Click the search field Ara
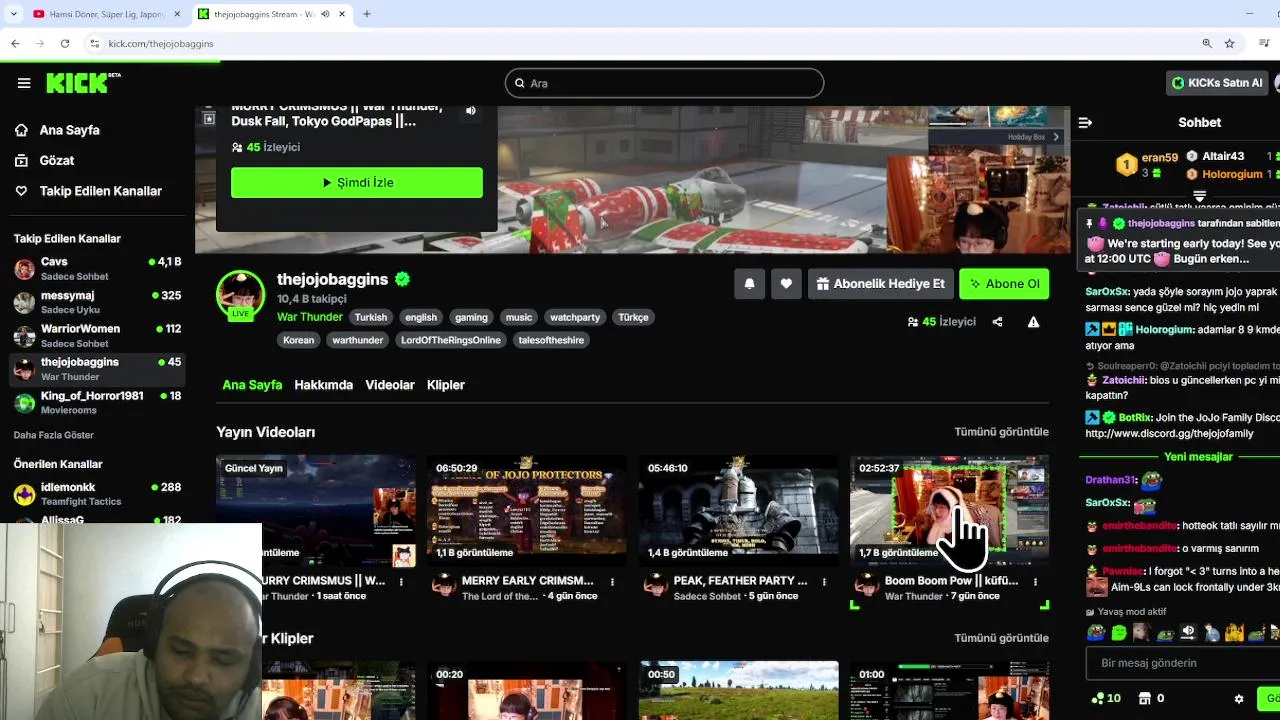The width and height of the screenshot is (1280, 720). pyautogui.click(x=664, y=83)
